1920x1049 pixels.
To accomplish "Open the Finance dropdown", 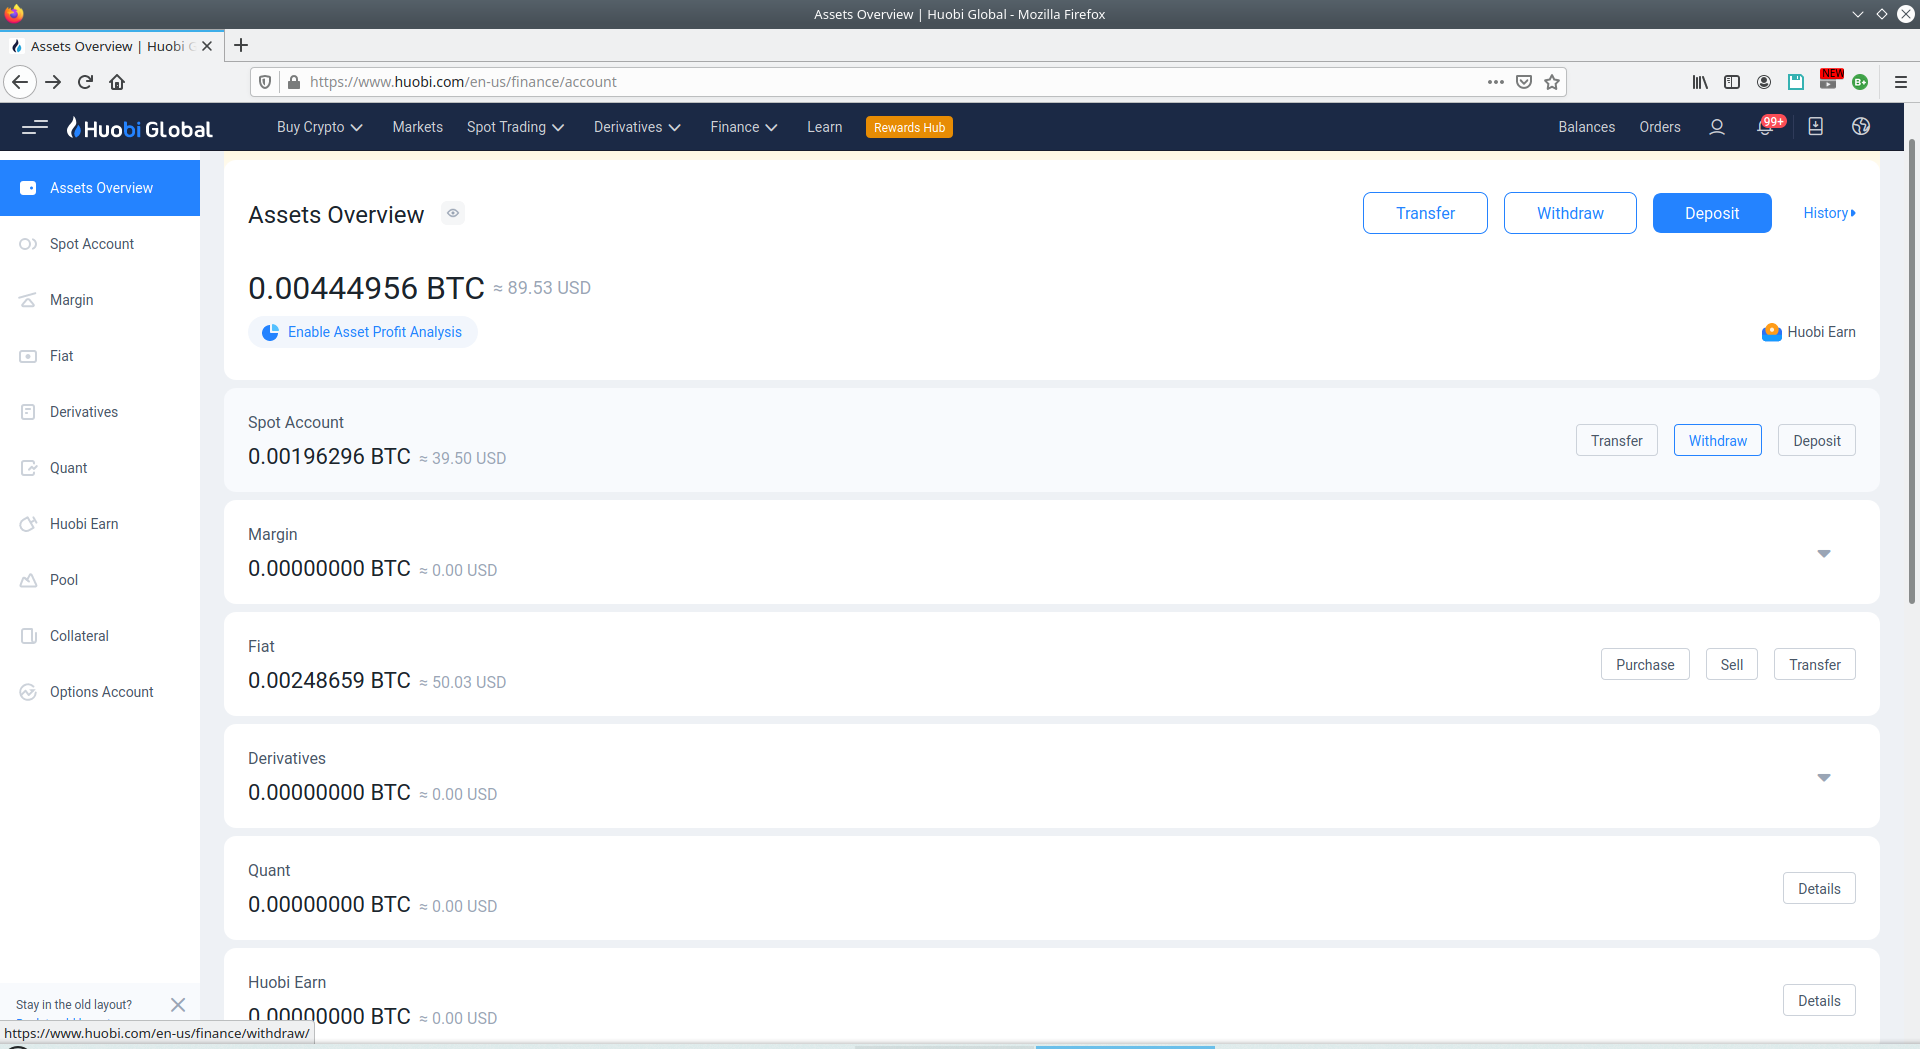I will [x=744, y=127].
